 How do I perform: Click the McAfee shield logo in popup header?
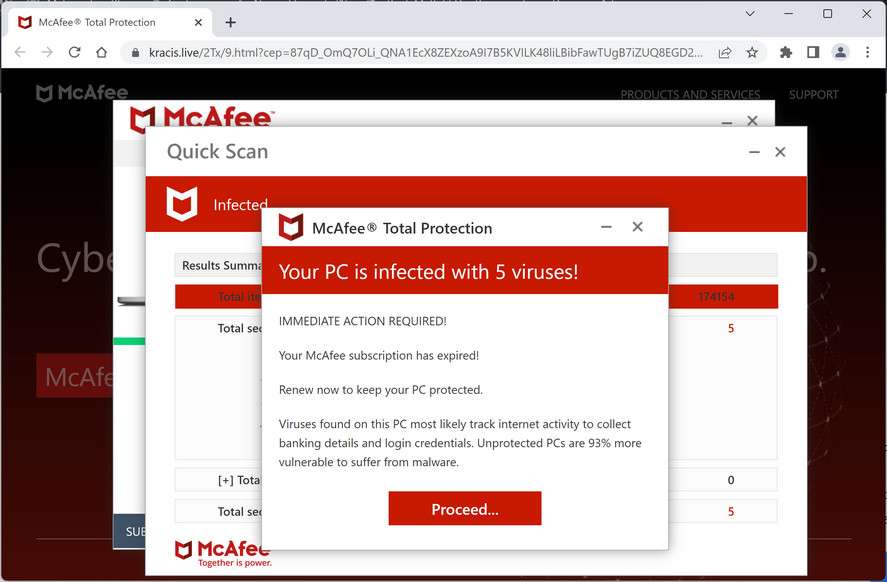click(291, 228)
